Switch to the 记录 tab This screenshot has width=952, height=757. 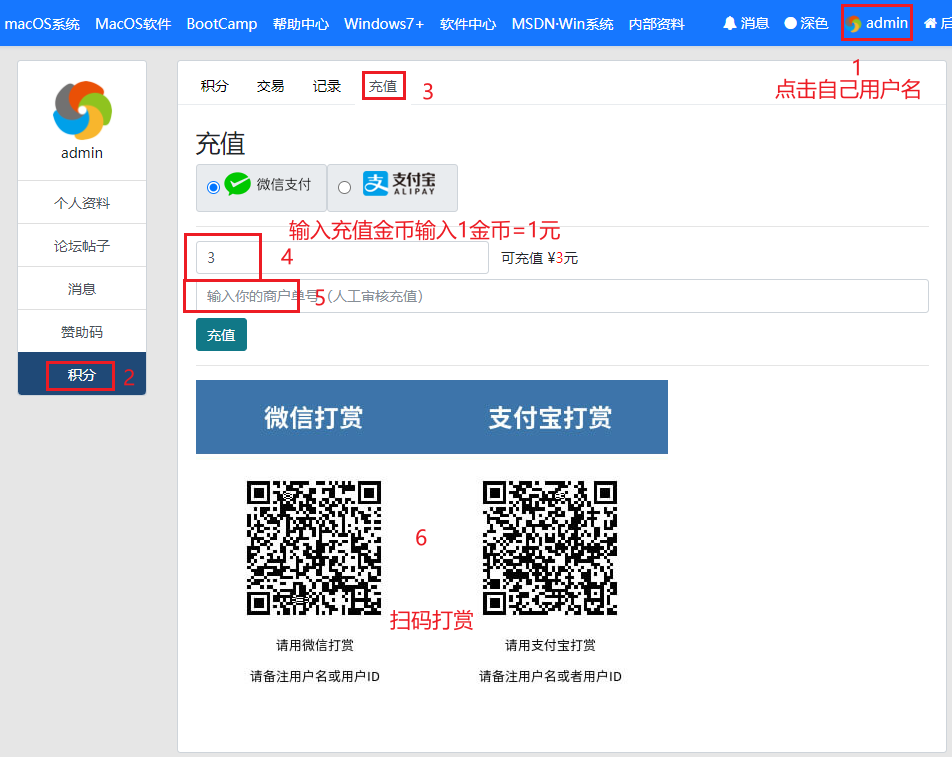pyautogui.click(x=327, y=86)
